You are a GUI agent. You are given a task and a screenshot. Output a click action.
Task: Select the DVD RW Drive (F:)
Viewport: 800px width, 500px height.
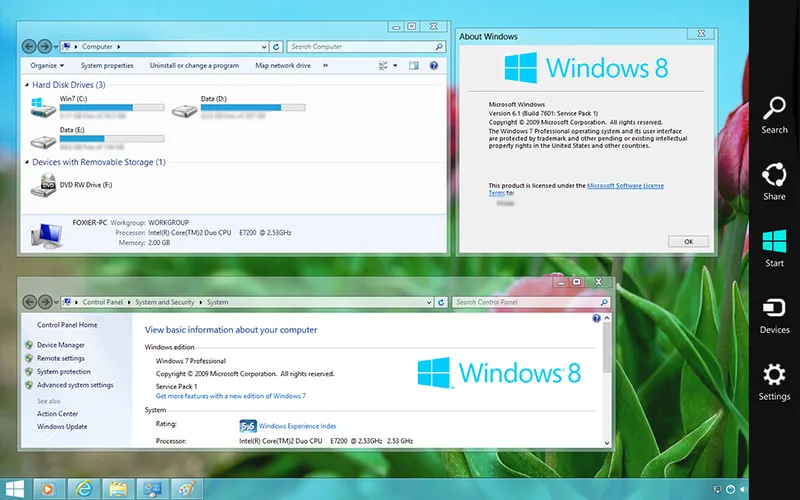click(x=72, y=185)
